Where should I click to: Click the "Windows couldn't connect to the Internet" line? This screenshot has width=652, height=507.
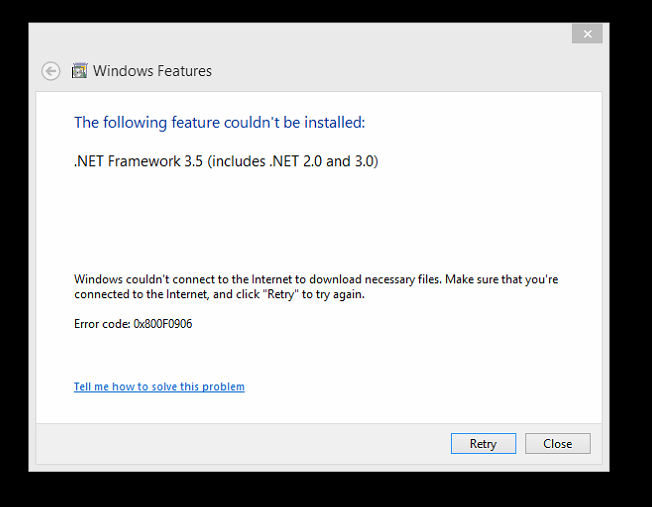point(200,279)
